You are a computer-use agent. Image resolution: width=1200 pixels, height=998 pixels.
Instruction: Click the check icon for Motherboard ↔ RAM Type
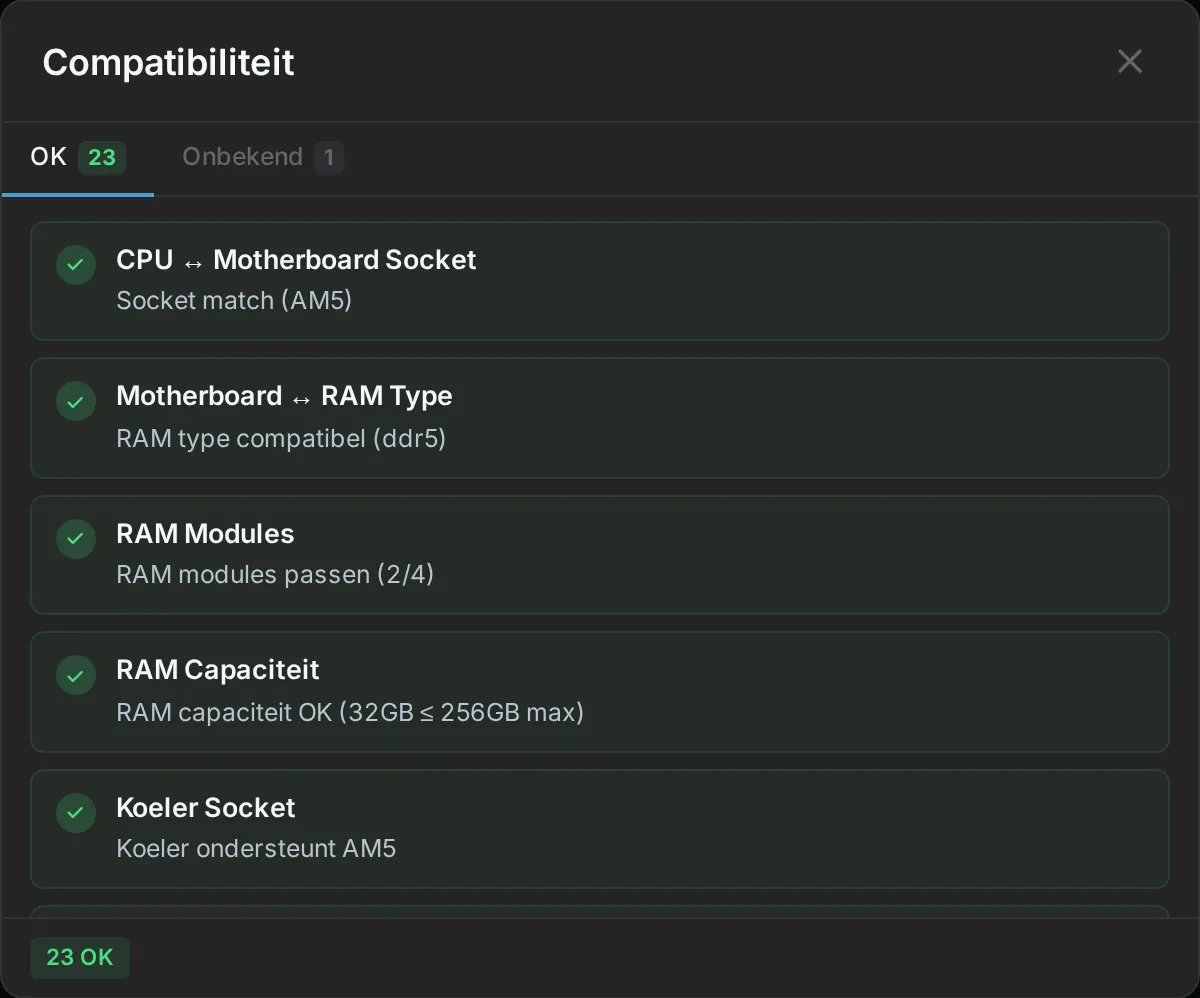75,402
